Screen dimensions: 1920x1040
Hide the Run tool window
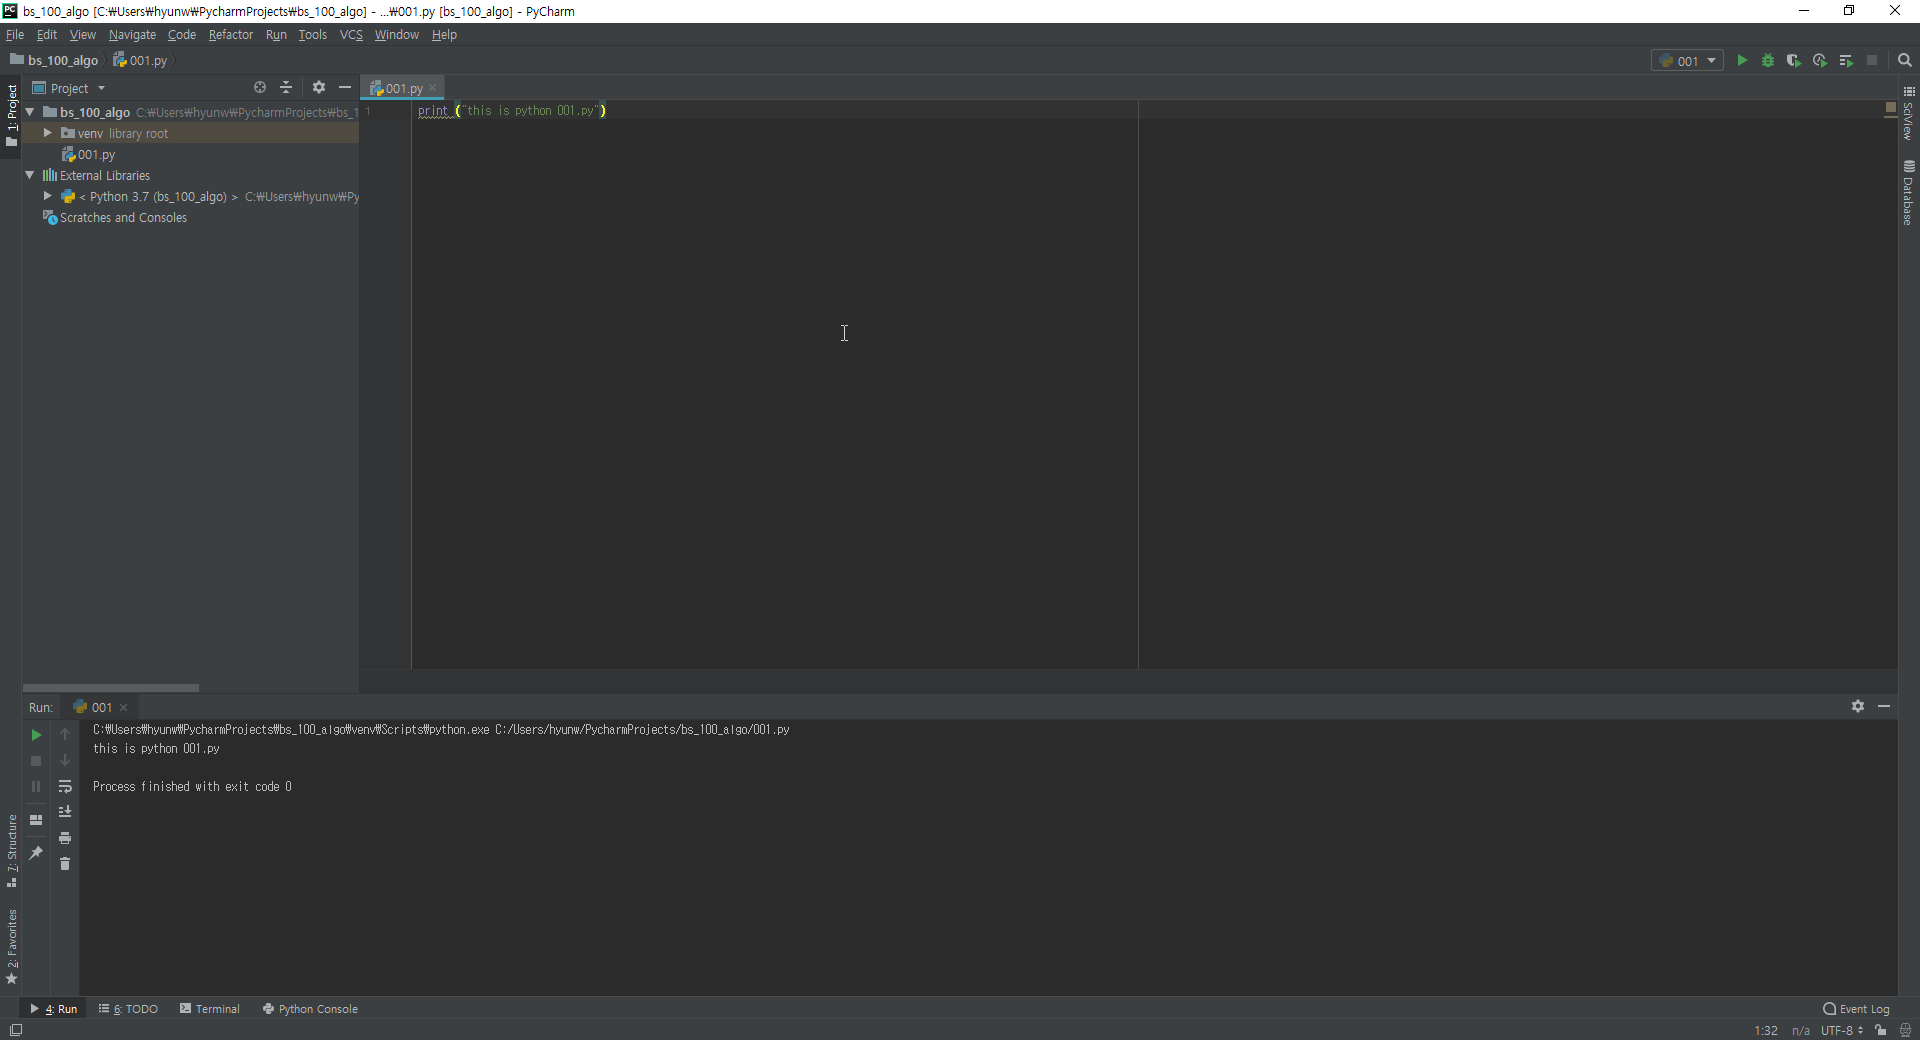[1884, 706]
